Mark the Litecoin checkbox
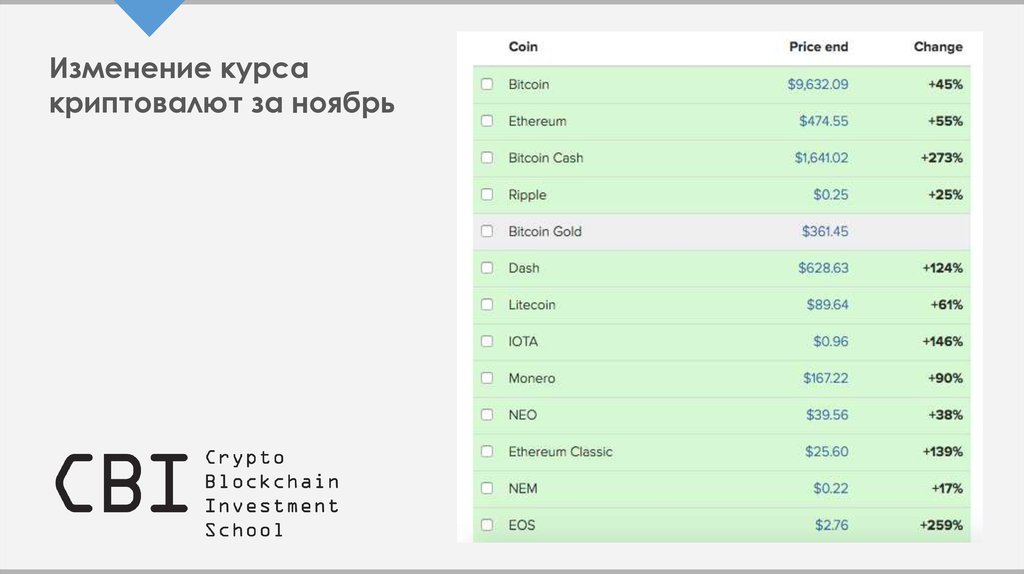The height and width of the screenshot is (574, 1024). point(487,304)
